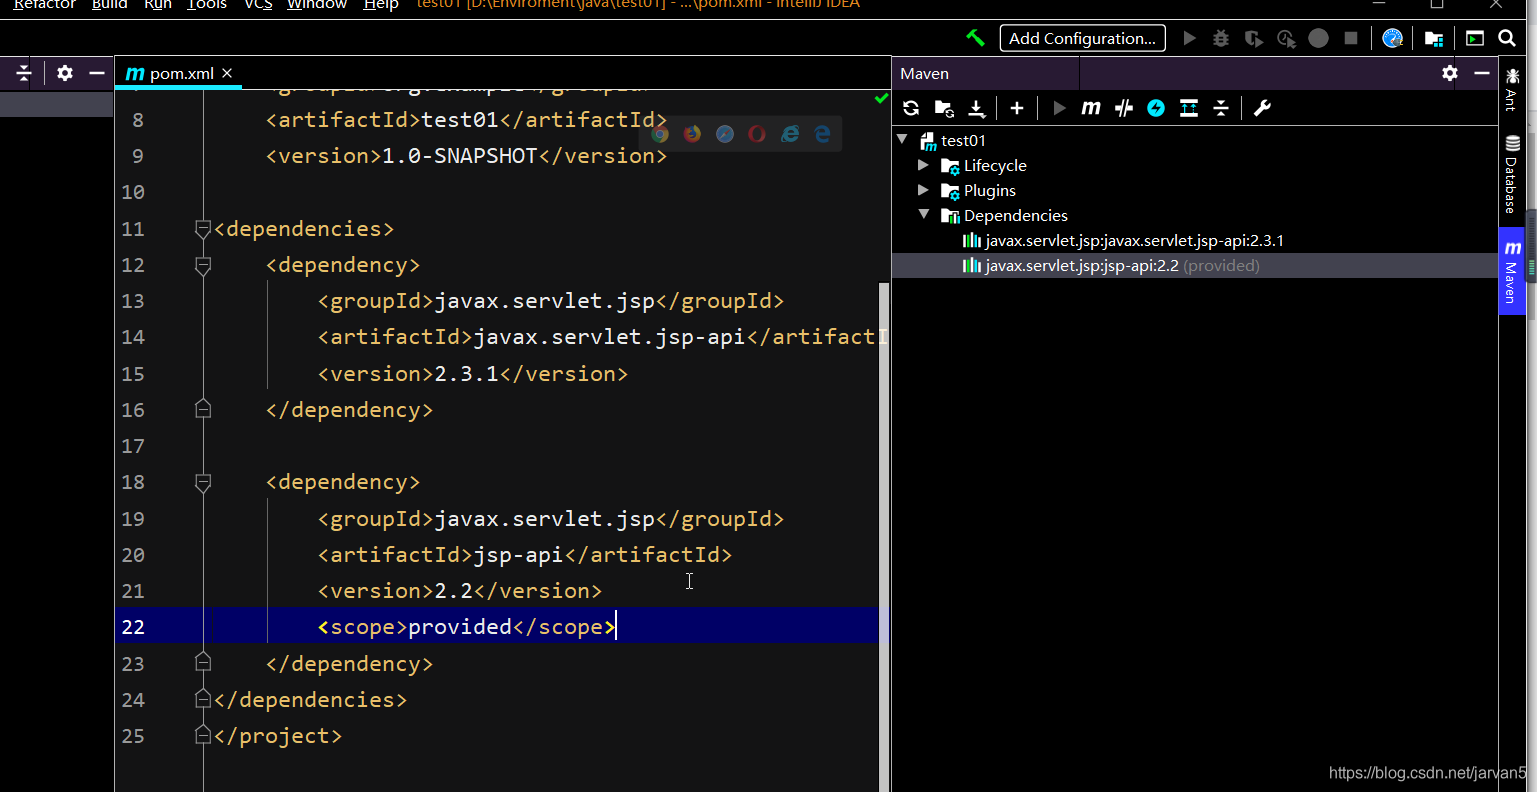
Task: Open in Firefox browser icon
Action: [x=692, y=133]
